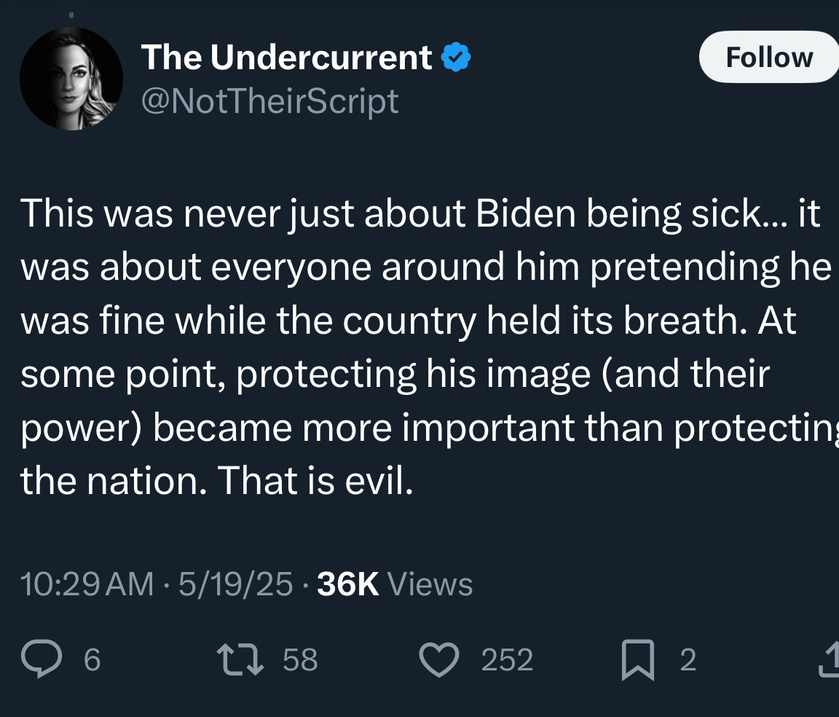Like the tweet with the heart icon
Viewport: 839px width, 717px height.
click(439, 660)
